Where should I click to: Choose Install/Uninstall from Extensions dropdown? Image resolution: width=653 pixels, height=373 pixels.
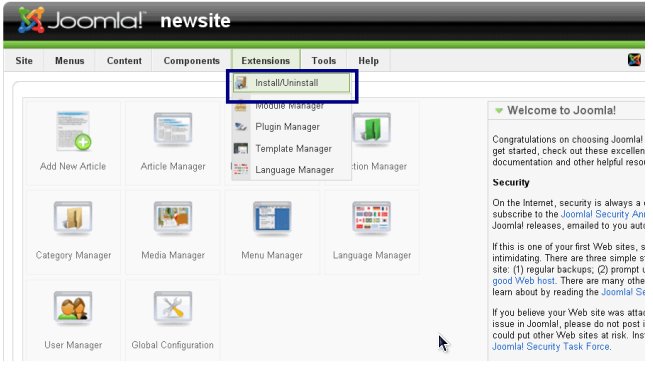coord(292,83)
